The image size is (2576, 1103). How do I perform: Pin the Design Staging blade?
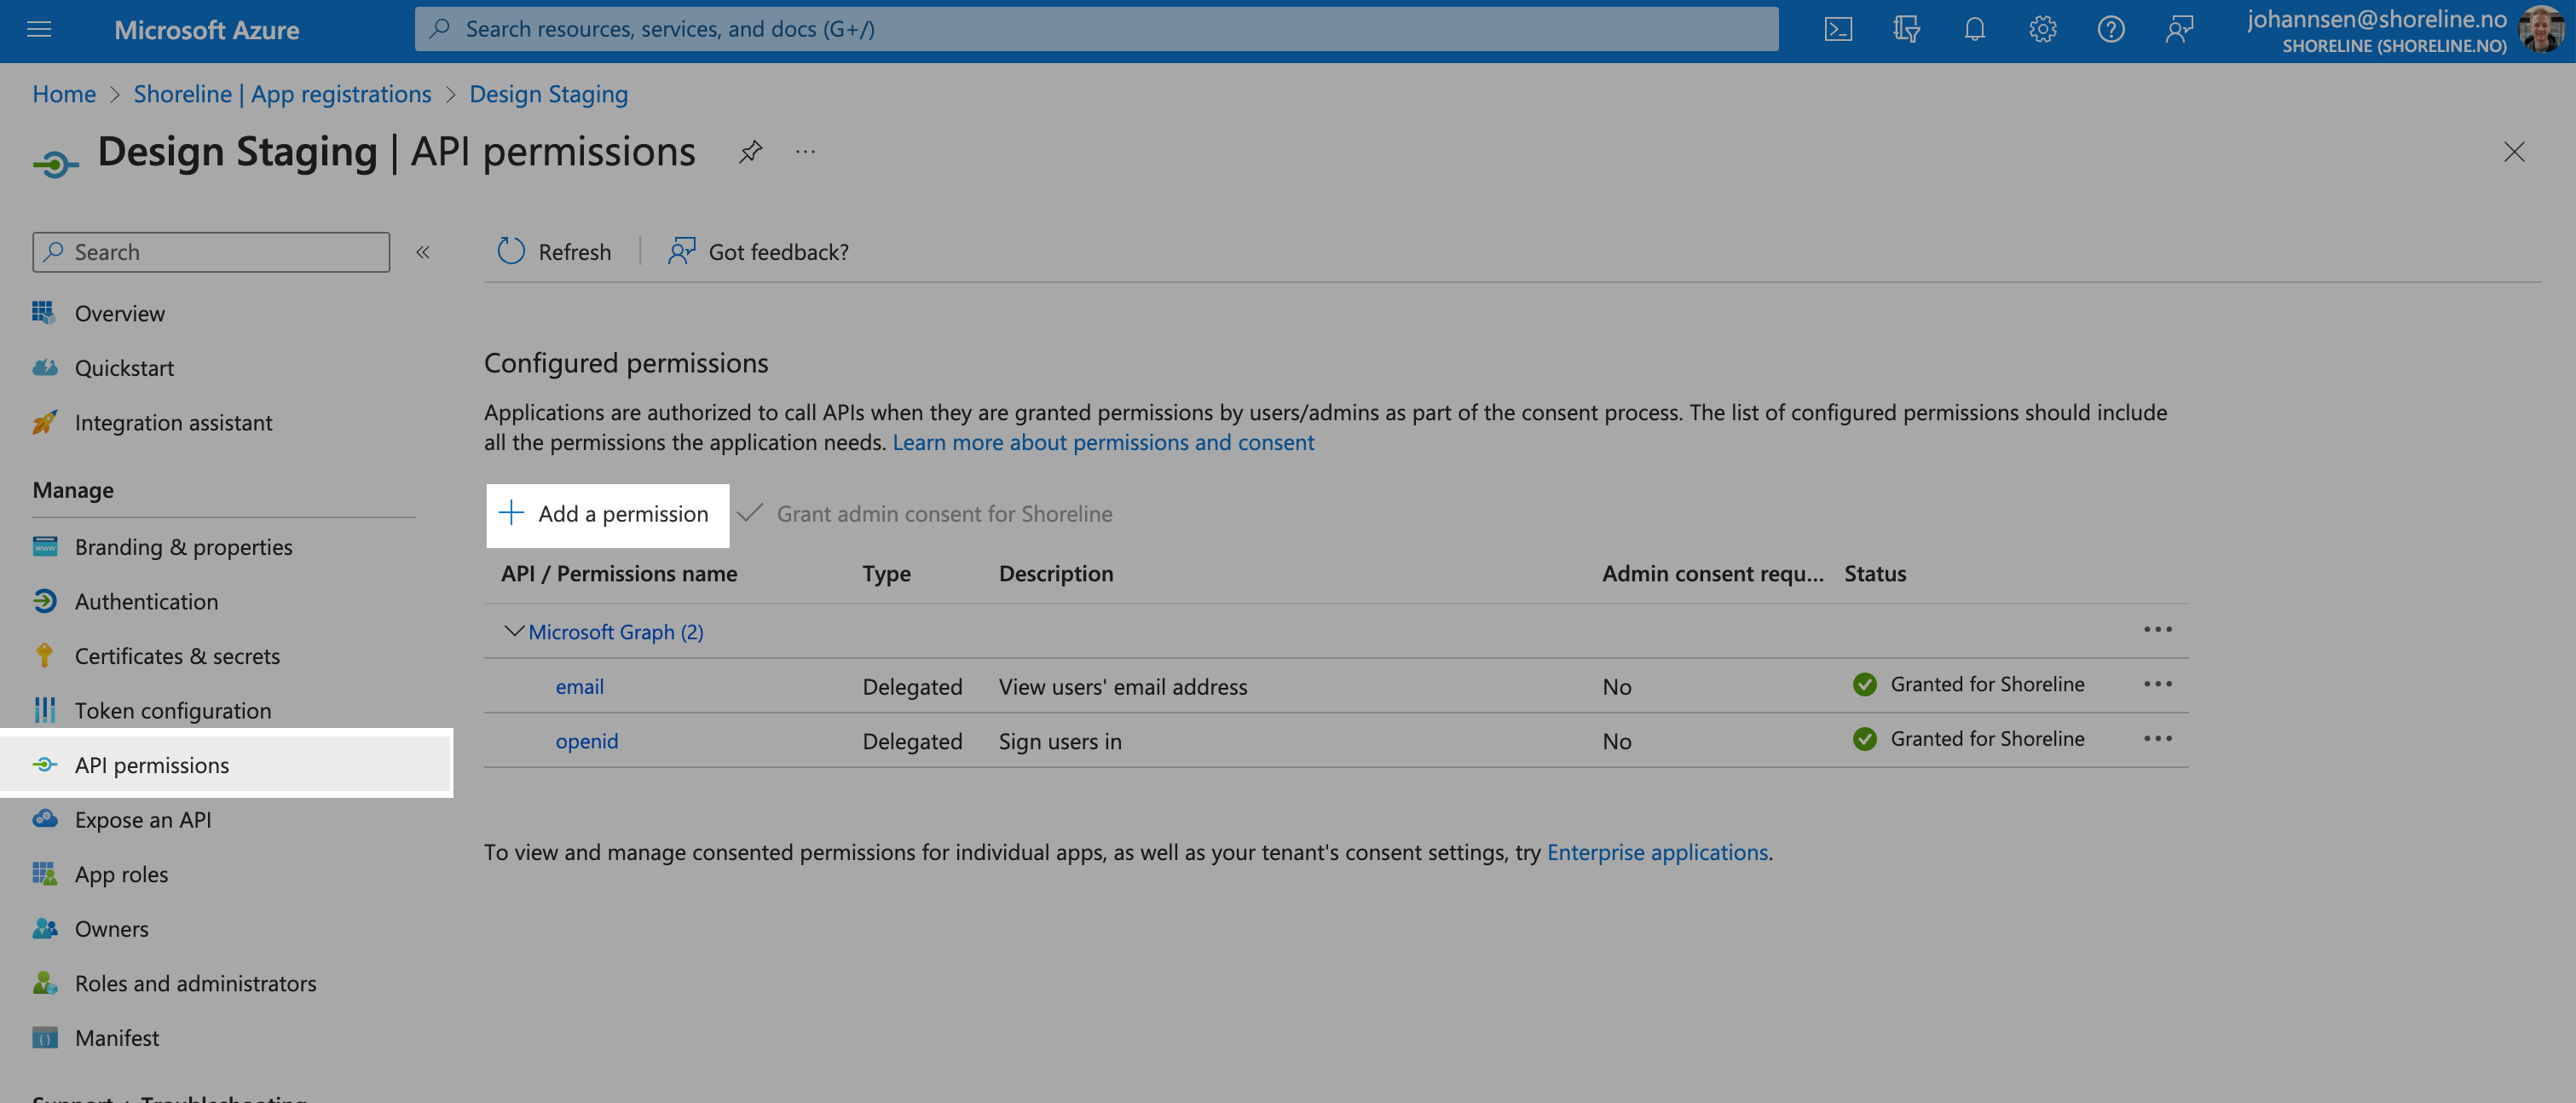750,151
